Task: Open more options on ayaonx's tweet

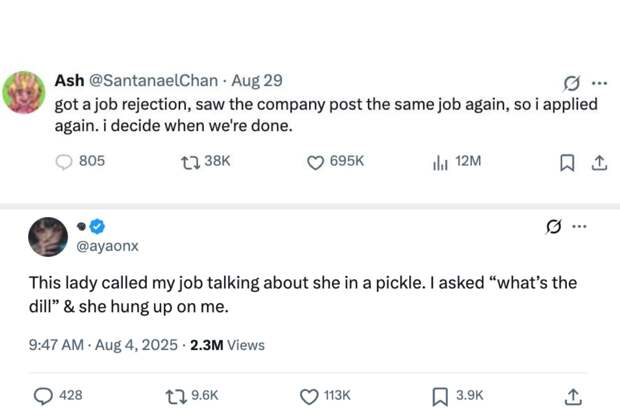Action: click(578, 227)
